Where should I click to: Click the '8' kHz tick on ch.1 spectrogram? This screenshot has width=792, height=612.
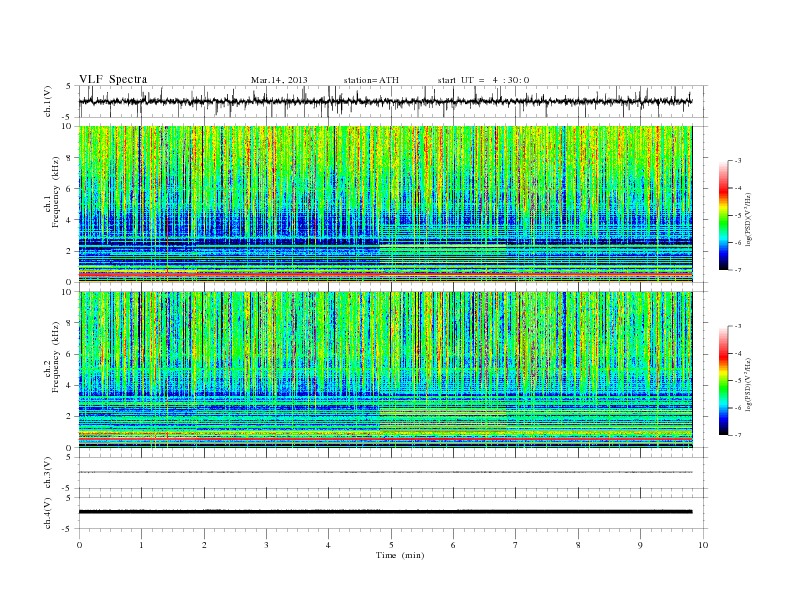[x=69, y=158]
